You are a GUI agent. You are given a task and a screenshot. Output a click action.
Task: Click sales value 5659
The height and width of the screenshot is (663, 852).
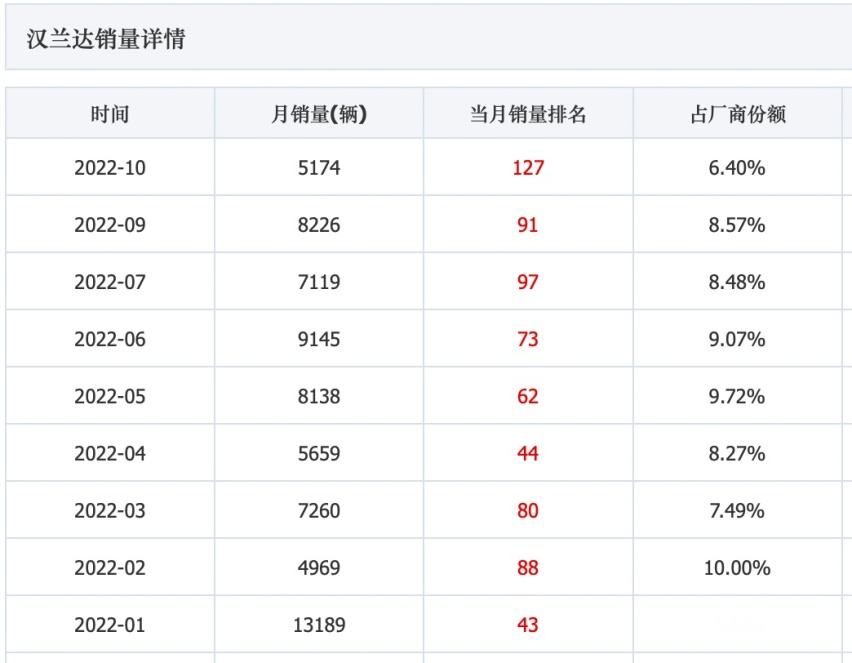tap(319, 453)
